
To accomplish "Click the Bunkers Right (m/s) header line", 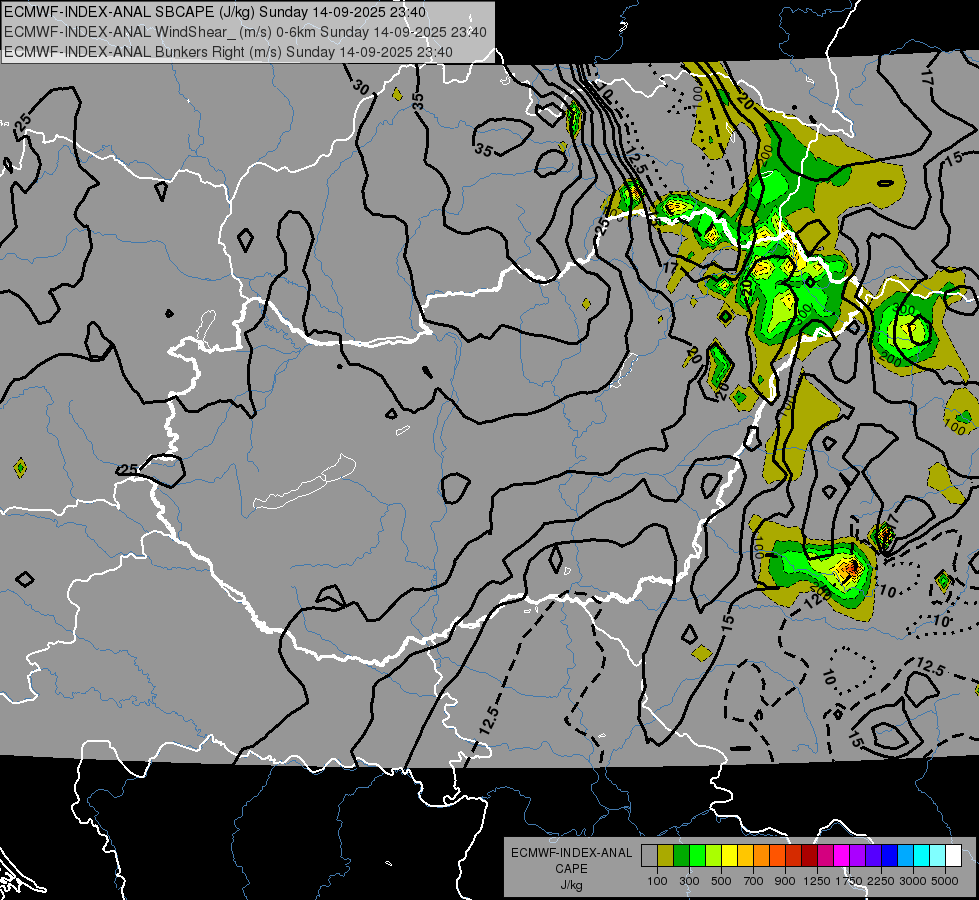I will click(x=228, y=52).
